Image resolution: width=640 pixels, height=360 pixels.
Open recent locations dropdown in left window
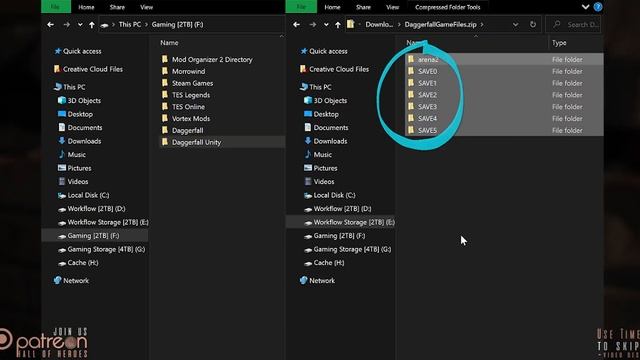[x=80, y=24]
